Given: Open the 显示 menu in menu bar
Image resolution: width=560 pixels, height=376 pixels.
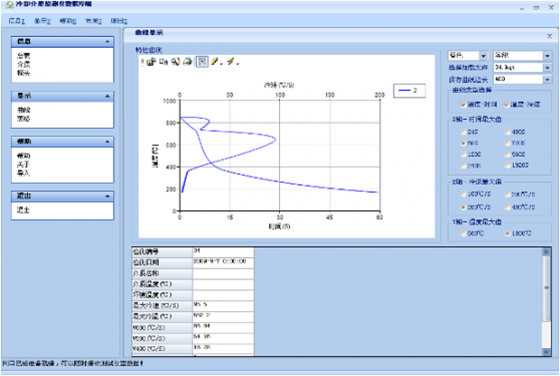Looking at the screenshot, I should point(42,21).
